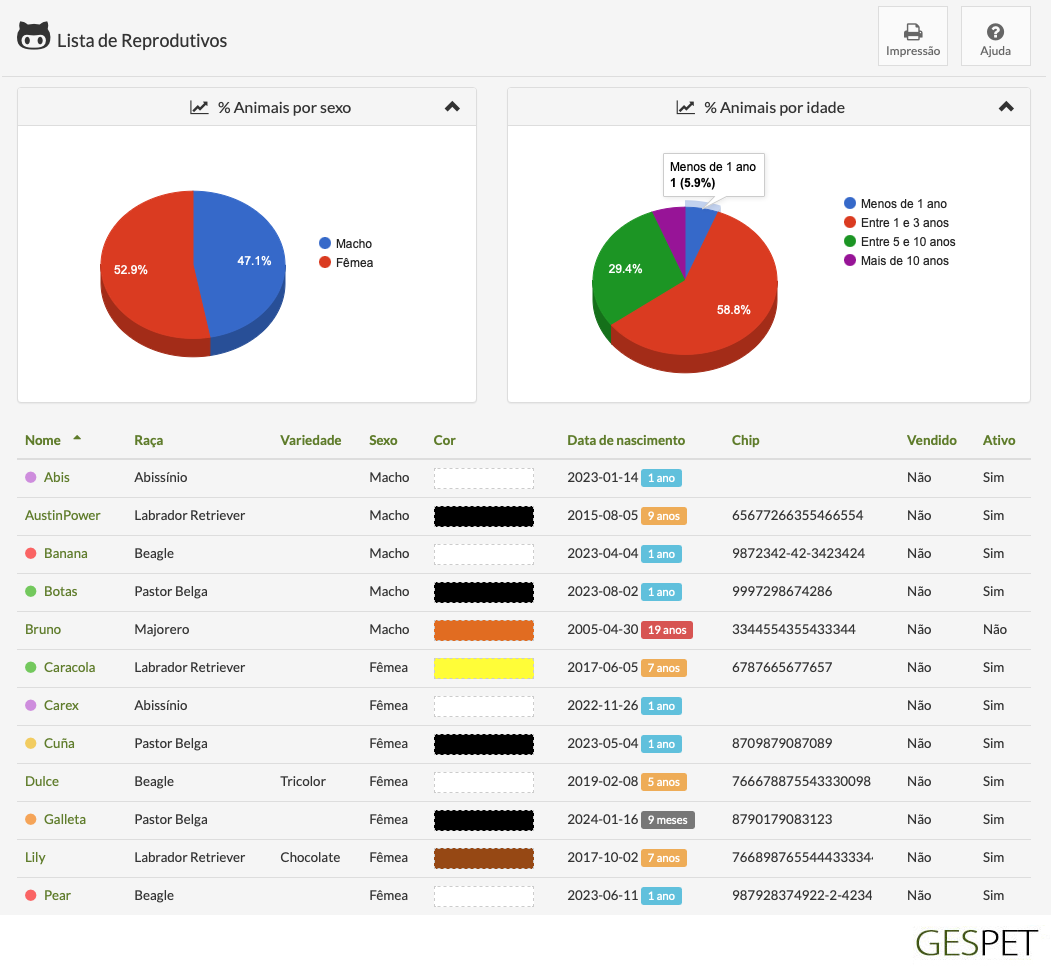Screen dimensions: 1051x974
Task: Open the Pear animal record
Action: click(57, 896)
